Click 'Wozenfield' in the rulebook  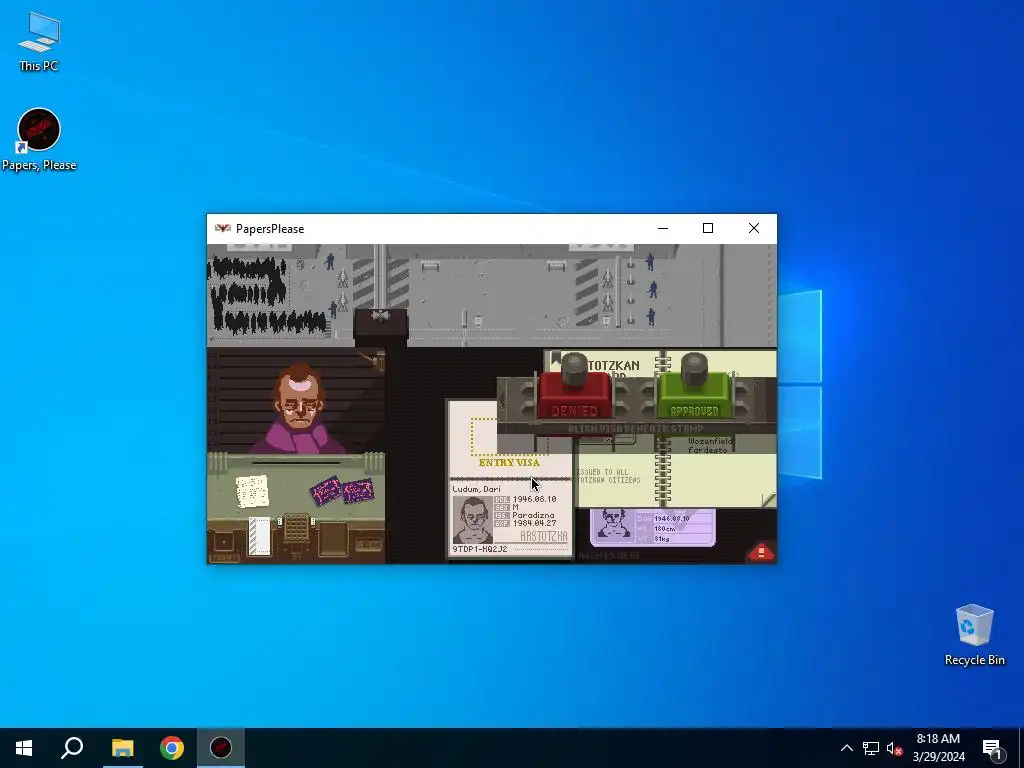711,441
